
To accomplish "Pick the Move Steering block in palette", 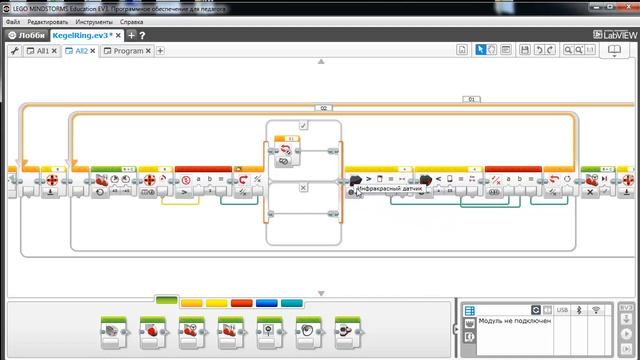I will click(x=191, y=333).
